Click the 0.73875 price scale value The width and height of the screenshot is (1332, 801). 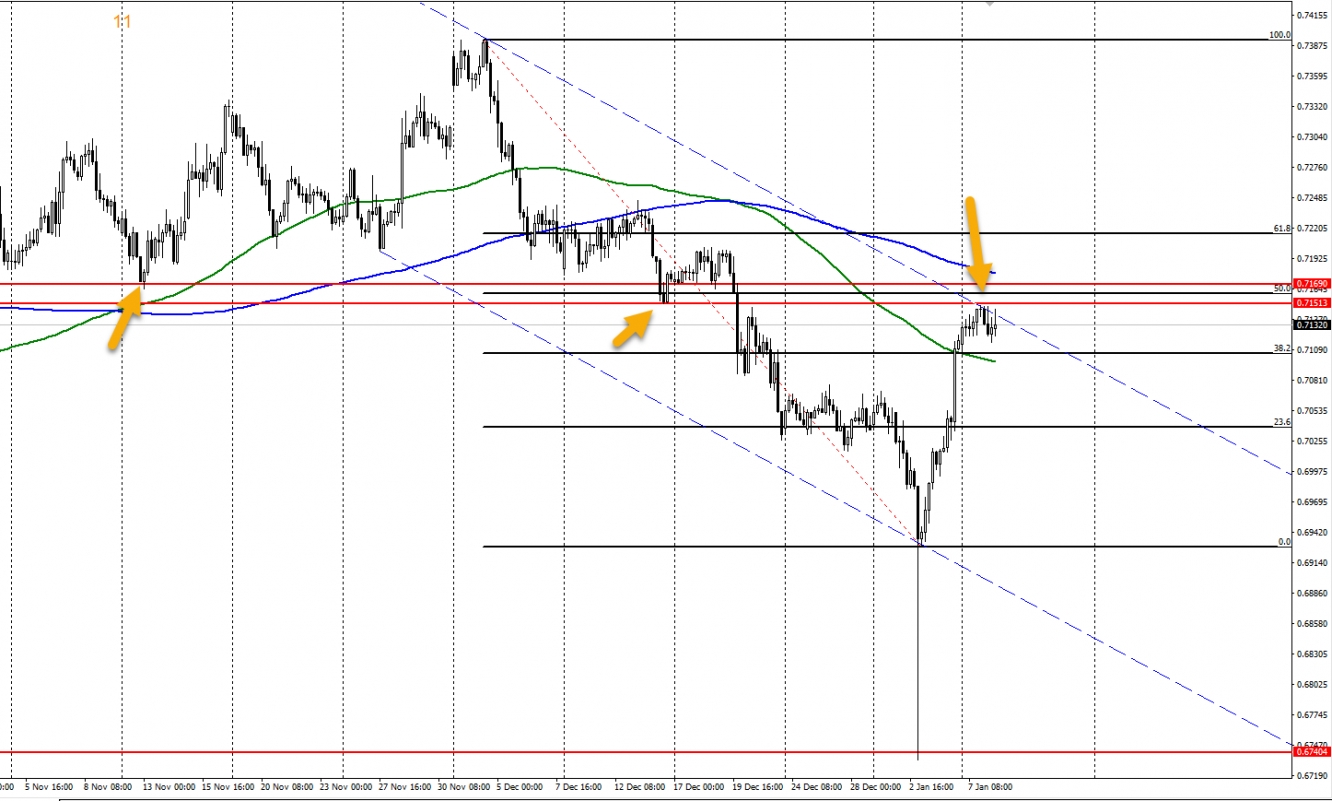pyautogui.click(x=1312, y=46)
